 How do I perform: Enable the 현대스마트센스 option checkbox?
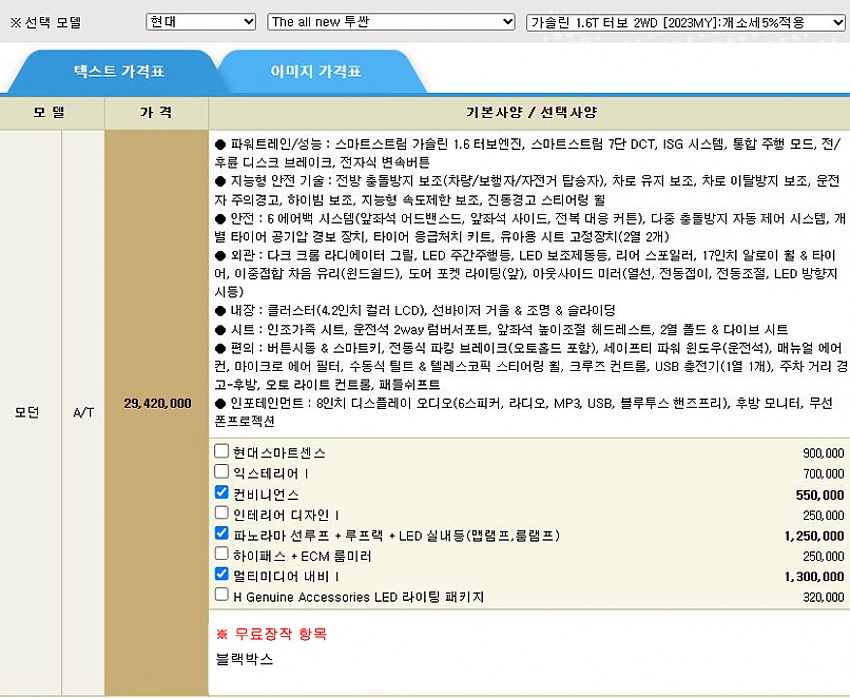(x=222, y=451)
